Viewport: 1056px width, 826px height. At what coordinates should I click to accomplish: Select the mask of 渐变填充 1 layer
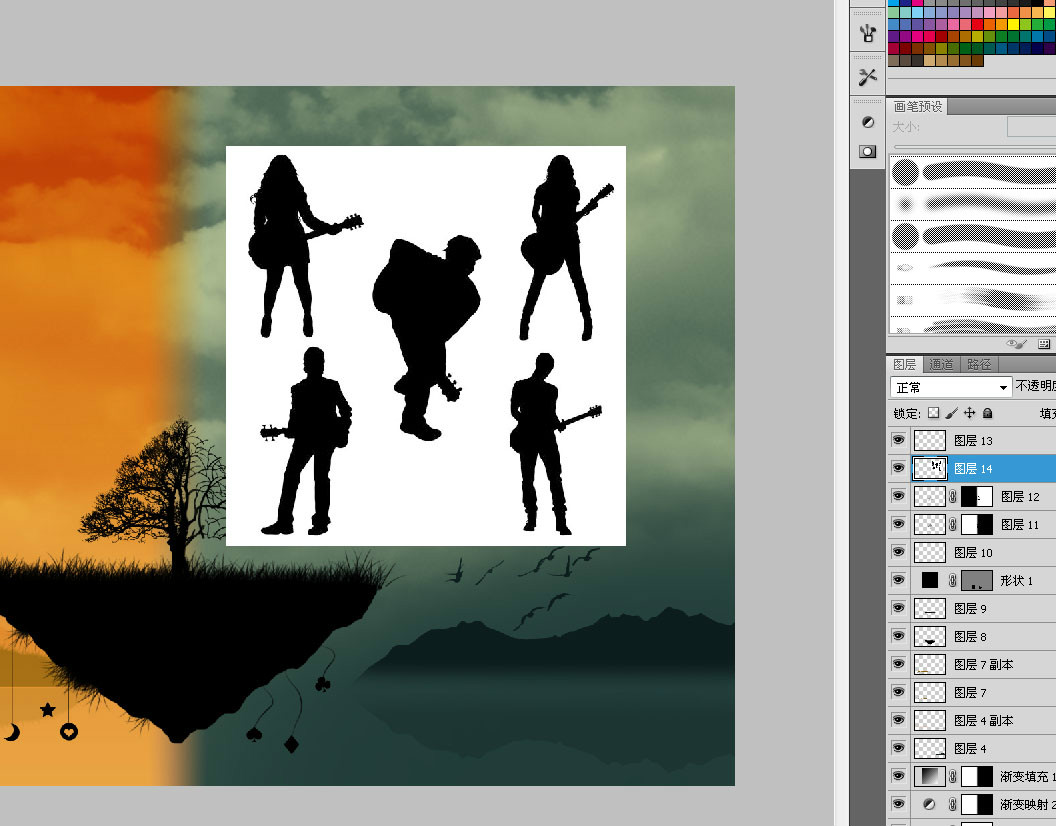977,777
